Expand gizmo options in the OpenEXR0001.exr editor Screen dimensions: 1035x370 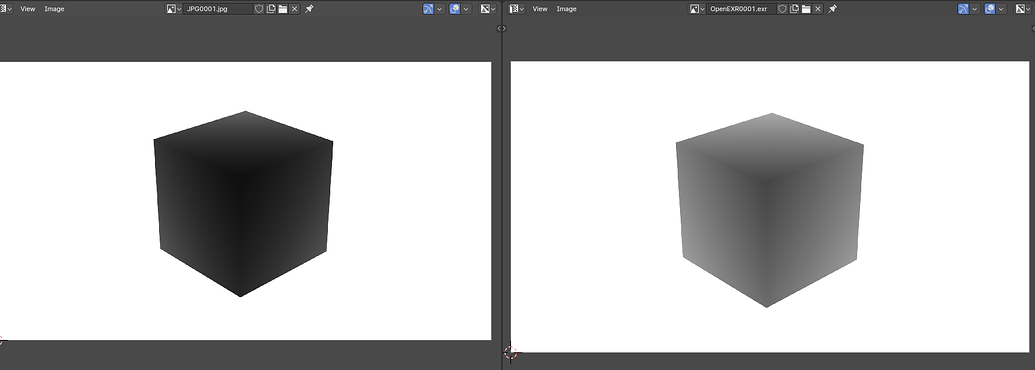tap(975, 9)
